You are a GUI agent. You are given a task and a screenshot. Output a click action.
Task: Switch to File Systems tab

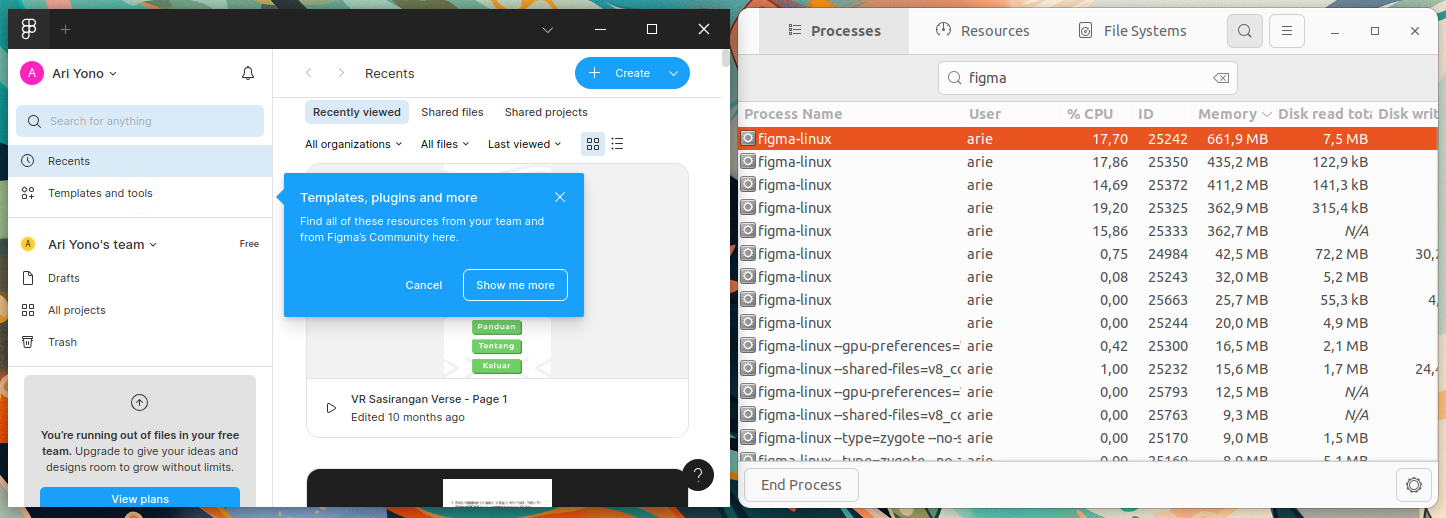(x=1133, y=31)
